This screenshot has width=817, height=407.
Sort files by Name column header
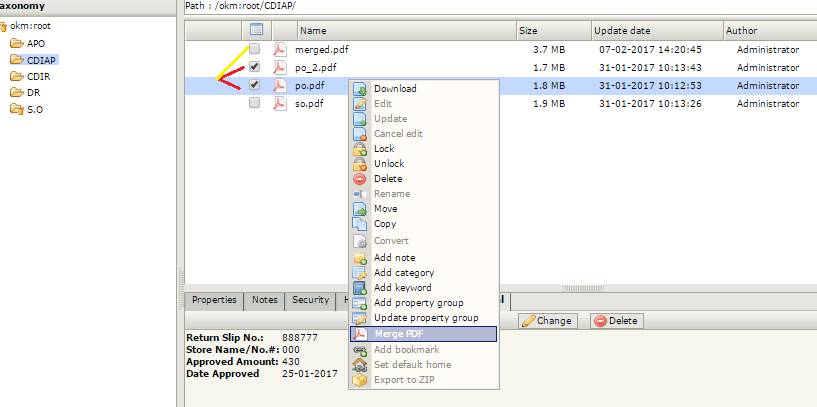pyautogui.click(x=313, y=31)
